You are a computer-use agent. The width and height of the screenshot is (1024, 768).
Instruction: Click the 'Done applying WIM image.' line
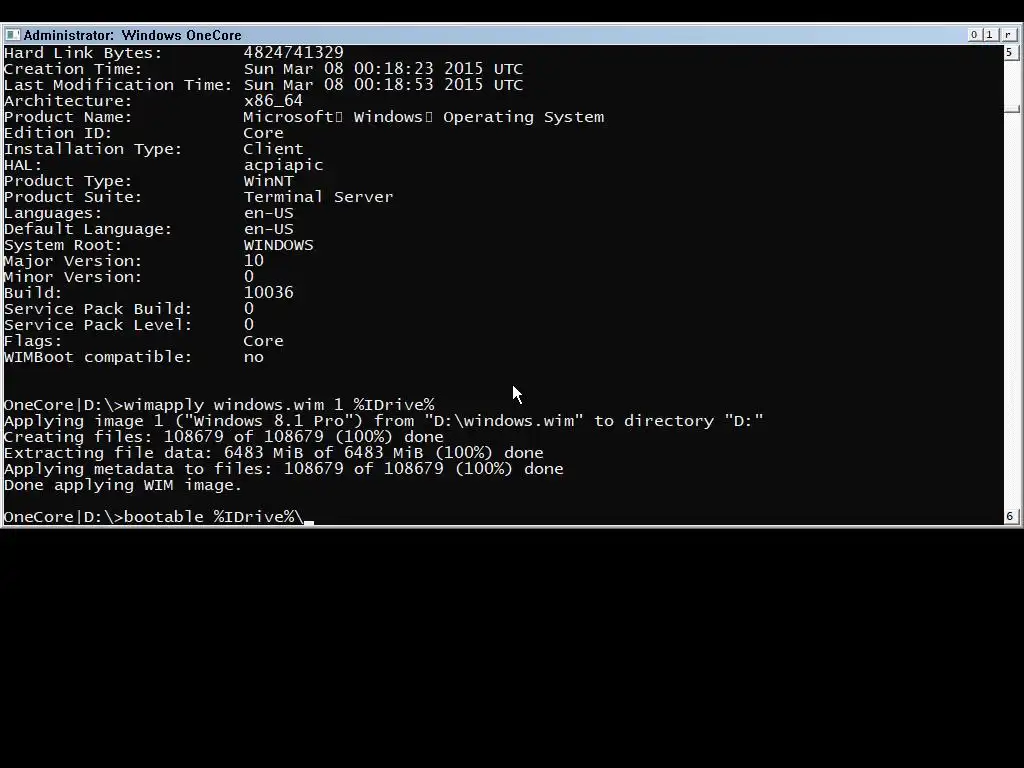point(123,485)
